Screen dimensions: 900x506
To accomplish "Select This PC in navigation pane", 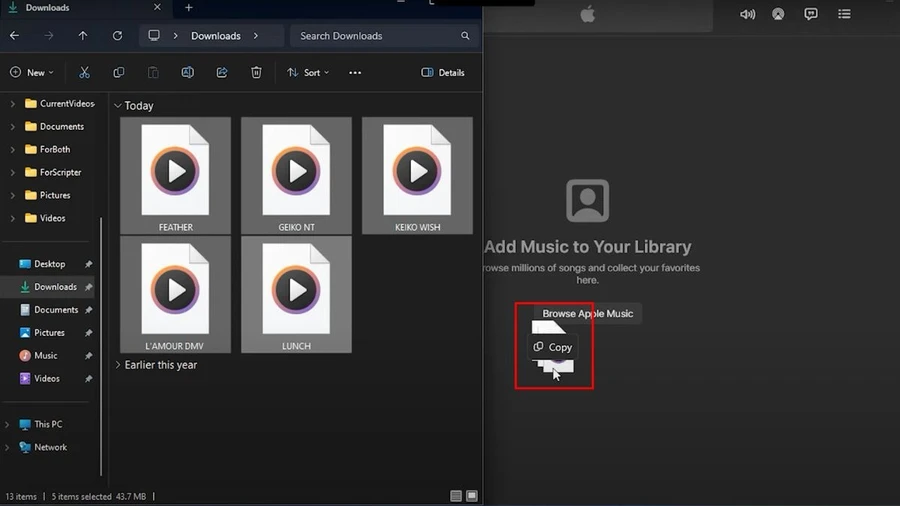I will click(x=48, y=425).
